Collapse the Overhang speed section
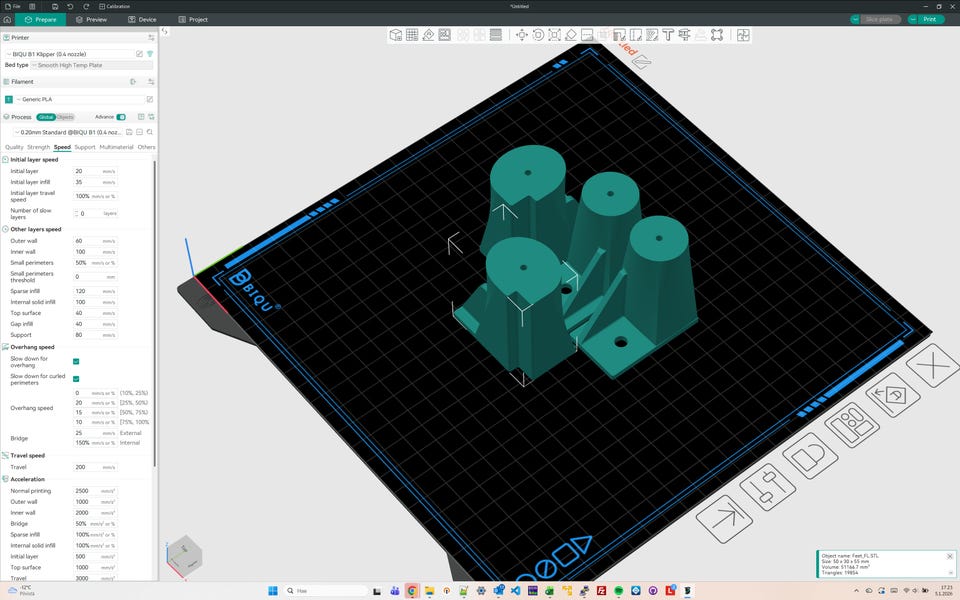 [32, 347]
